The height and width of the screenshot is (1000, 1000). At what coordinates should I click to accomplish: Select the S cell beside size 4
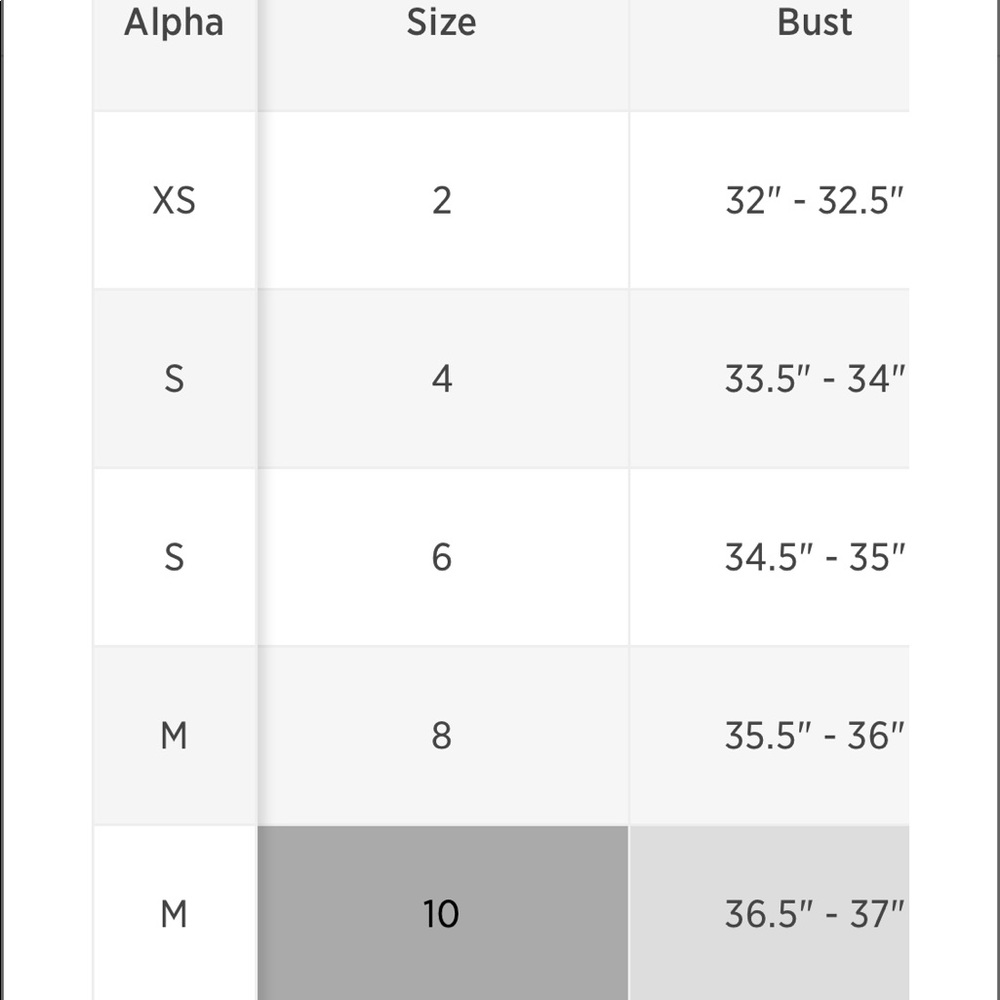click(x=174, y=379)
